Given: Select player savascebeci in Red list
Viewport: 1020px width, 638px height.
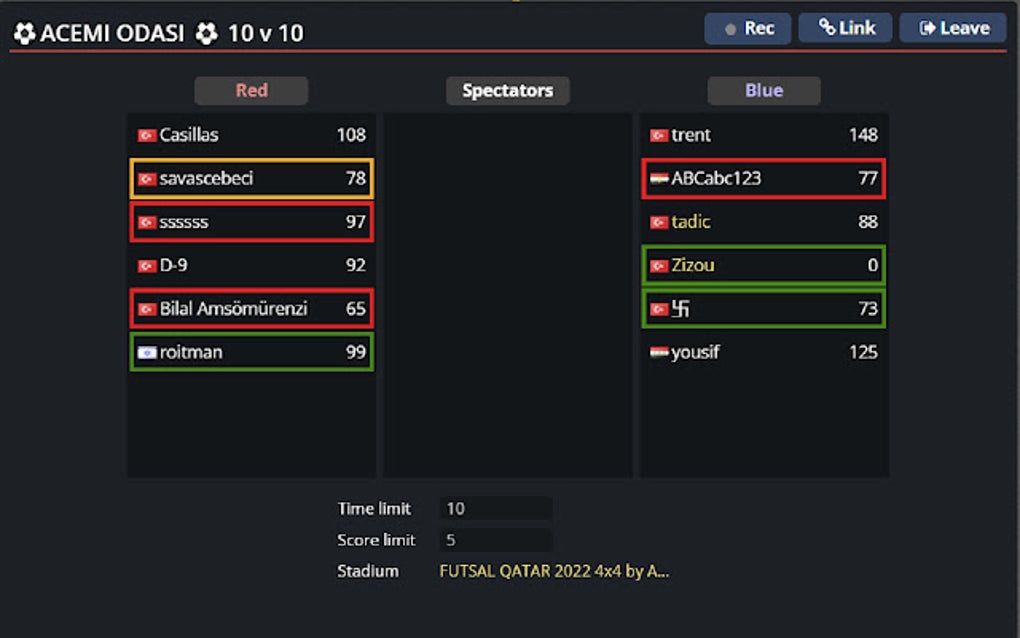Looking at the screenshot, I should (252, 178).
